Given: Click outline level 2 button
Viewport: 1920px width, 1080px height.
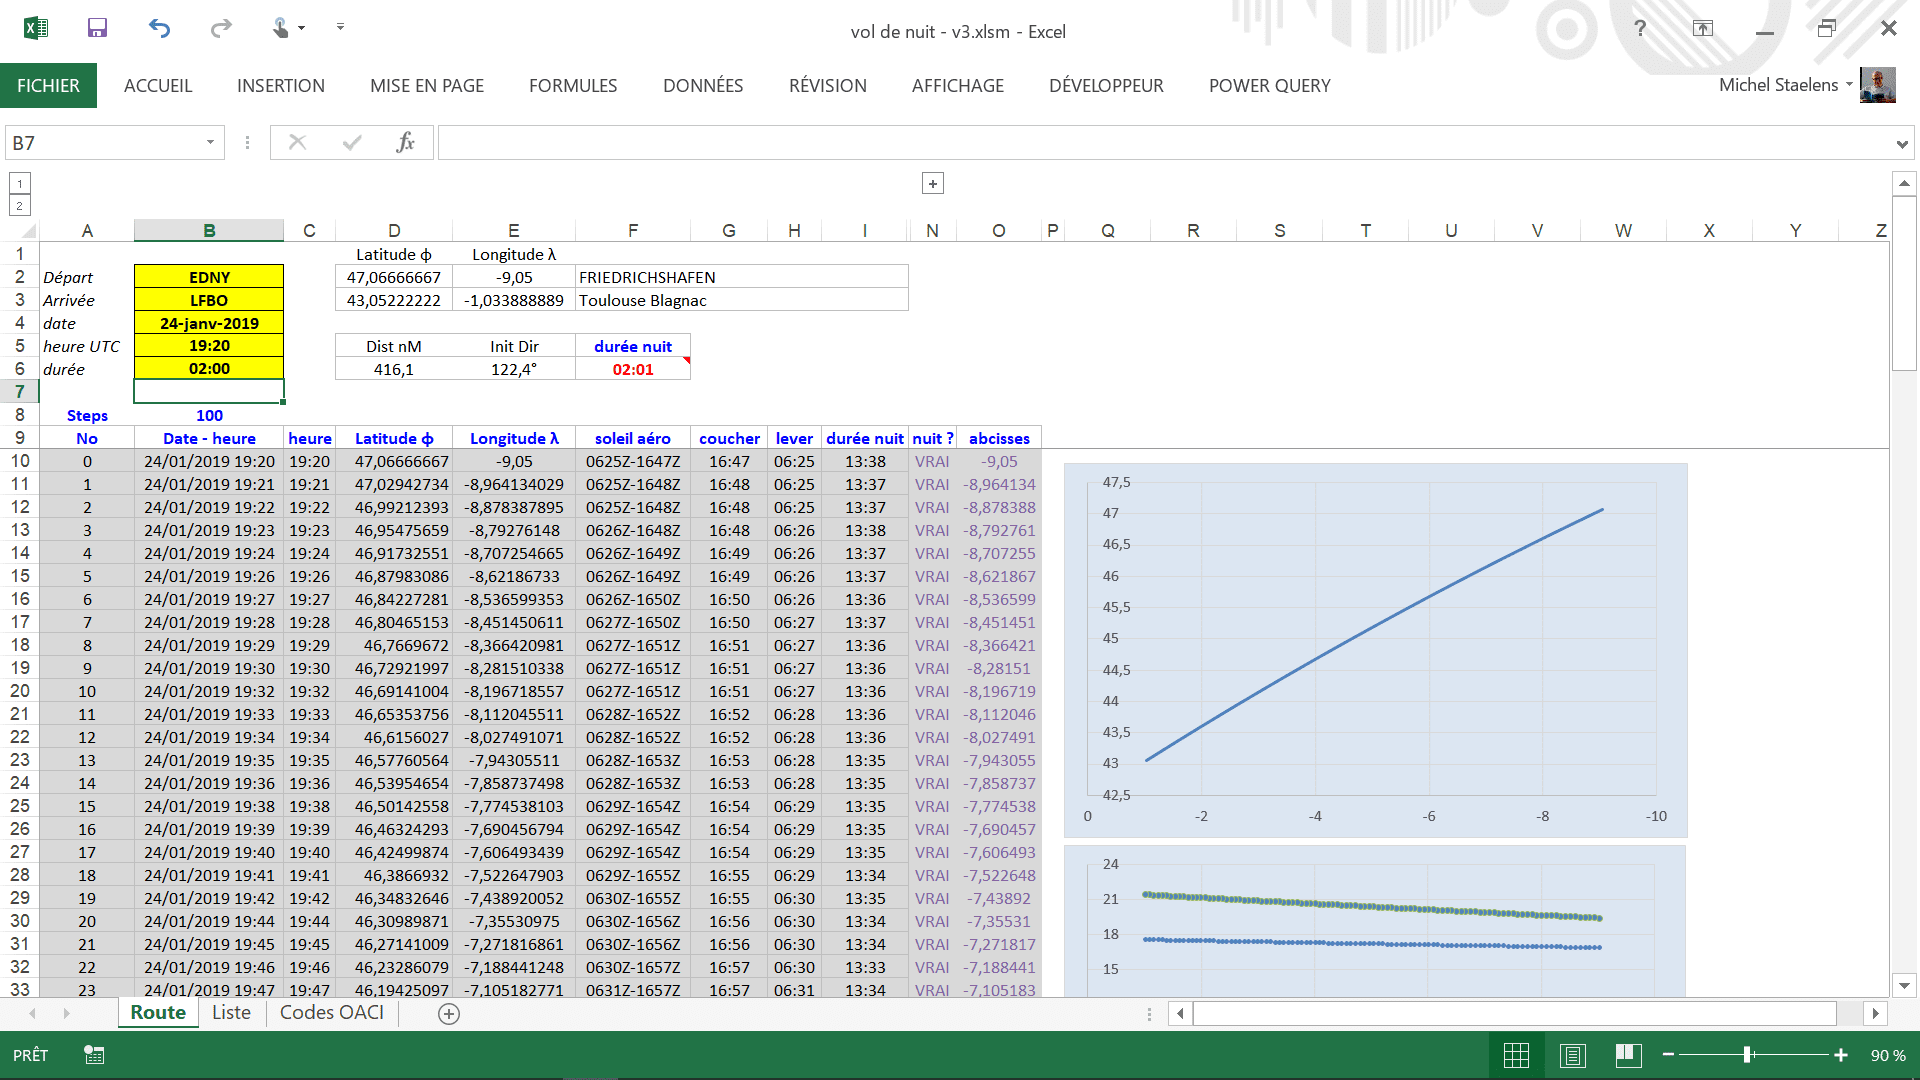Looking at the screenshot, I should click(19, 206).
